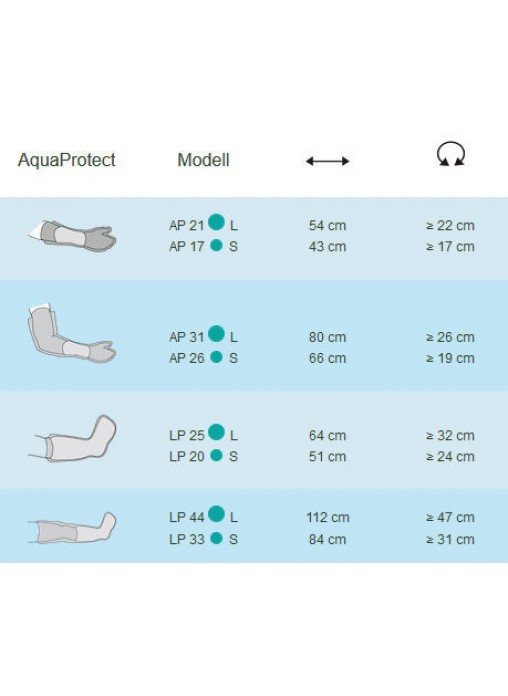Select the small teal dot for LP 20
The height and width of the screenshot is (696, 508).
(x=216, y=455)
